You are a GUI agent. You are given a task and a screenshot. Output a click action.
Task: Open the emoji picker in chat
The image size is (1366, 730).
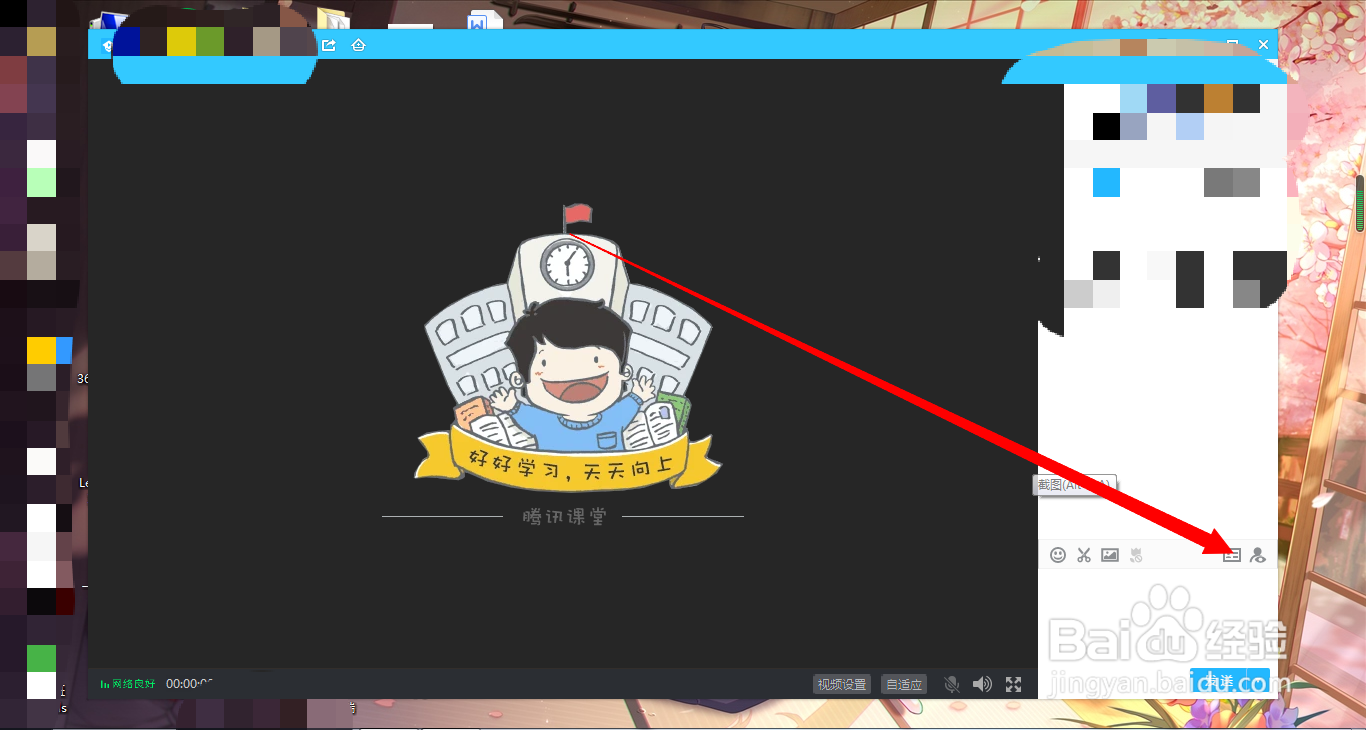point(1058,554)
